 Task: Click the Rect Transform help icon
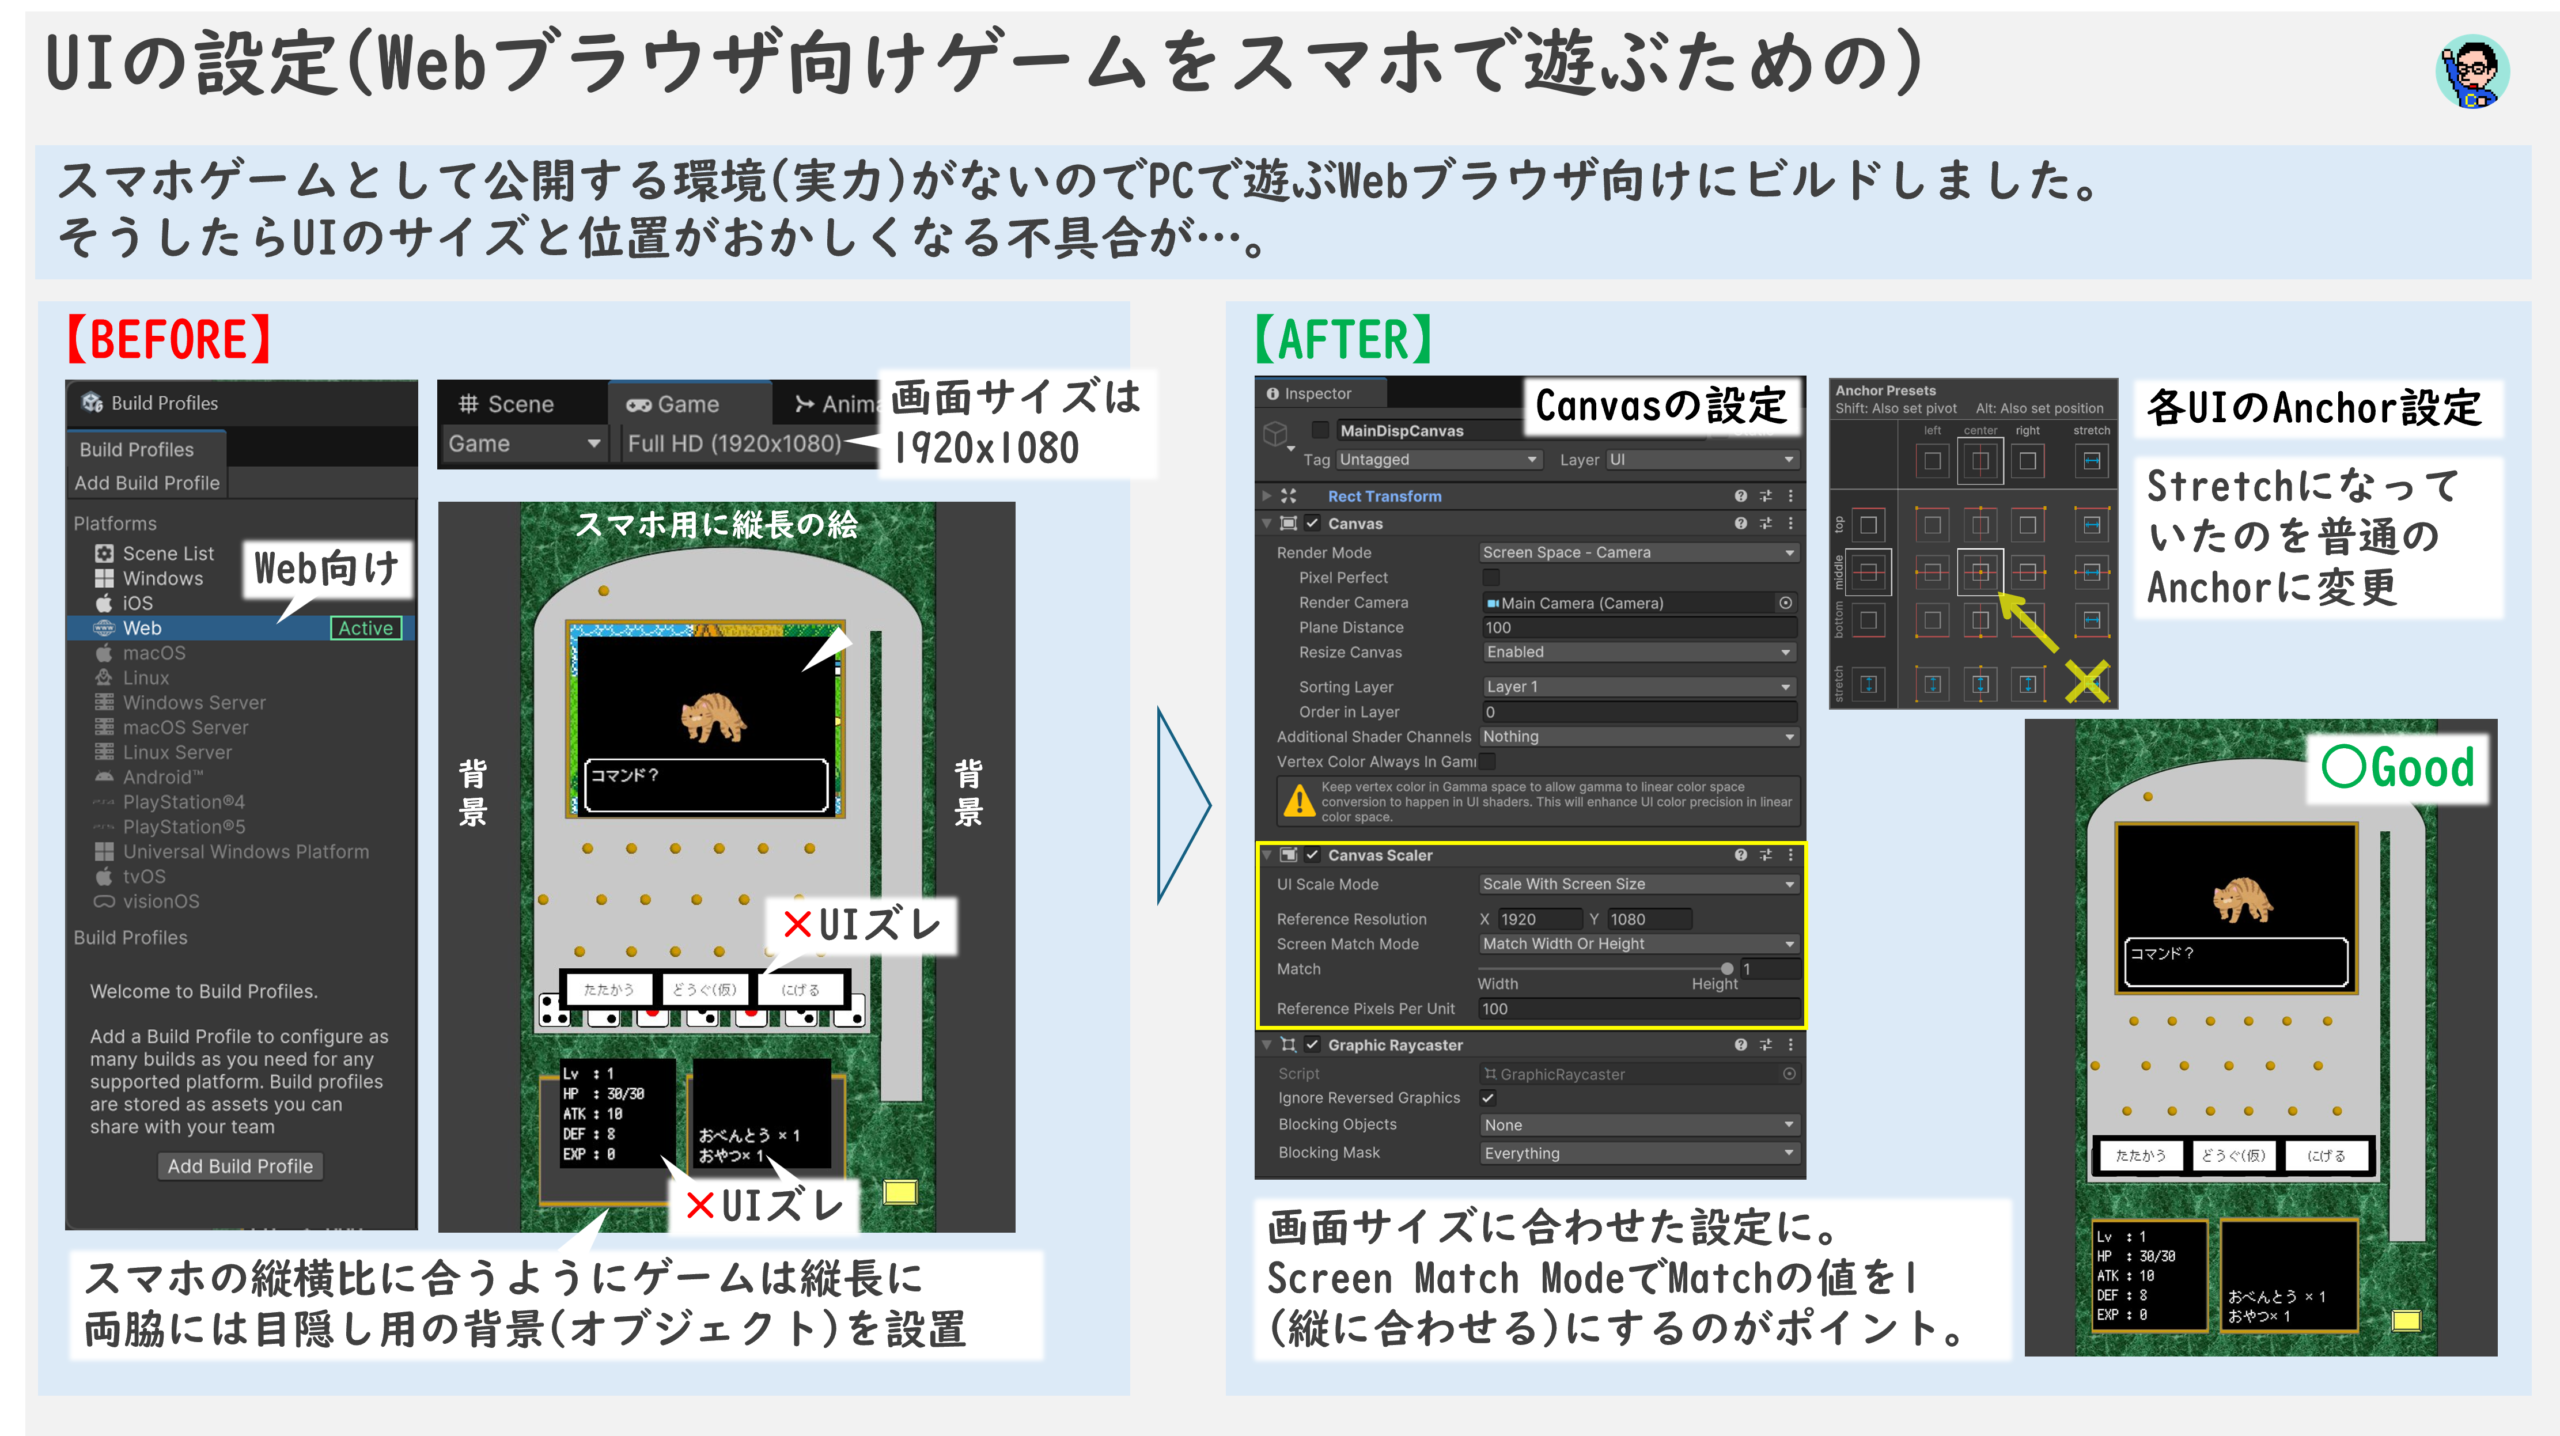tap(1741, 496)
